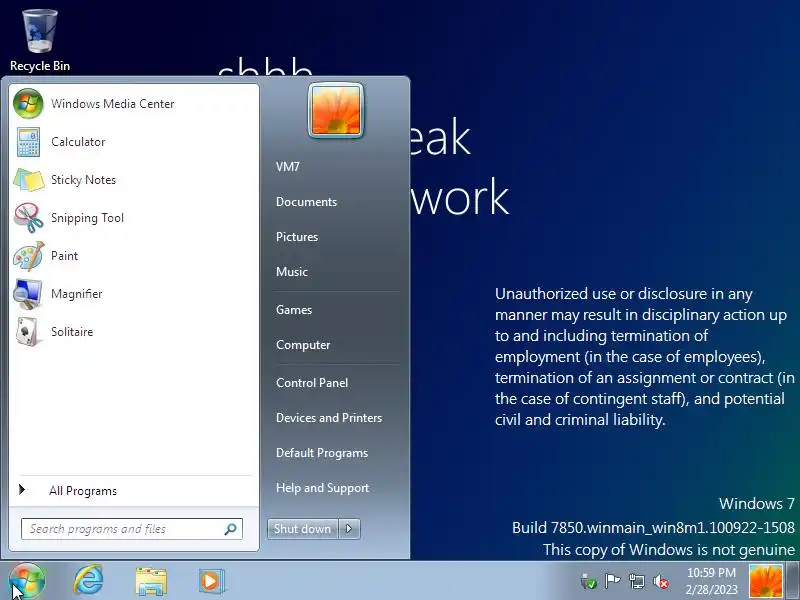Click the Shut down button
800x600 pixels.
pyautogui.click(x=303, y=529)
